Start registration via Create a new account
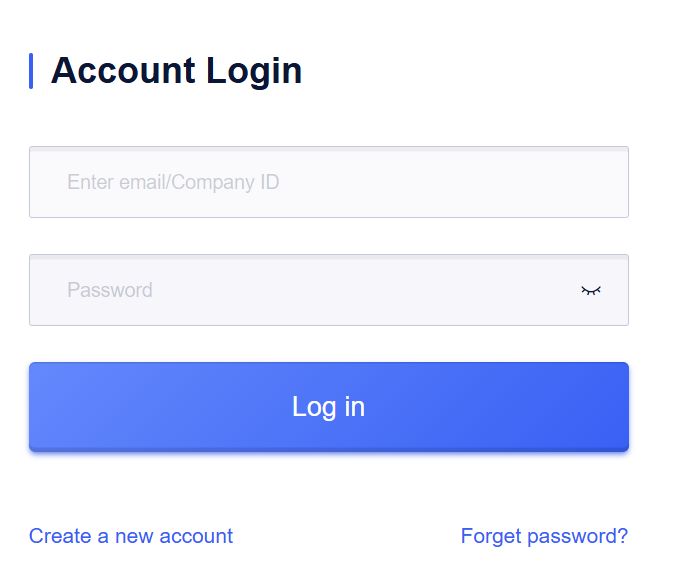The height and width of the screenshot is (584, 674). [x=131, y=536]
